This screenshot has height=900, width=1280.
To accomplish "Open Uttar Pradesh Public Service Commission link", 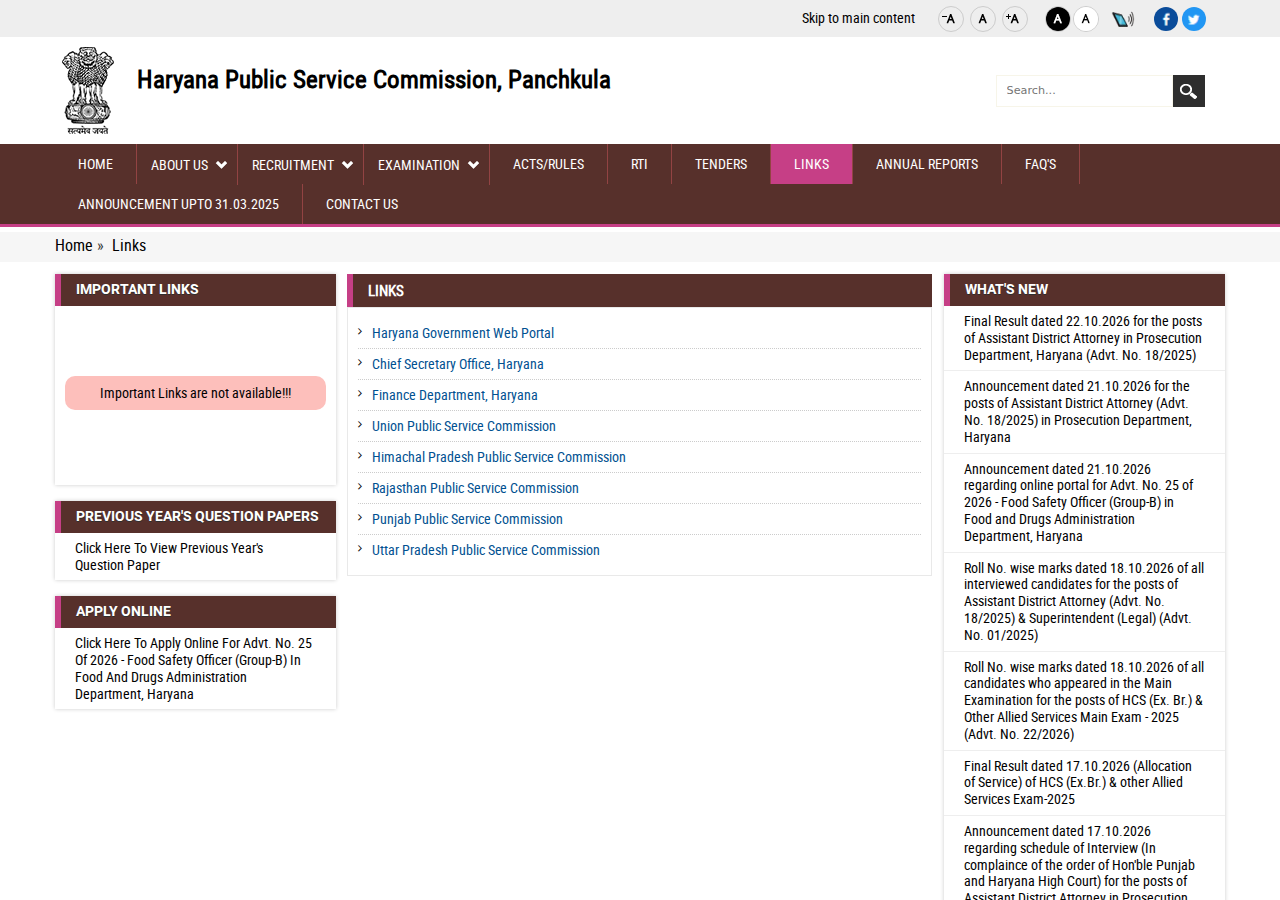I will coord(486,550).
